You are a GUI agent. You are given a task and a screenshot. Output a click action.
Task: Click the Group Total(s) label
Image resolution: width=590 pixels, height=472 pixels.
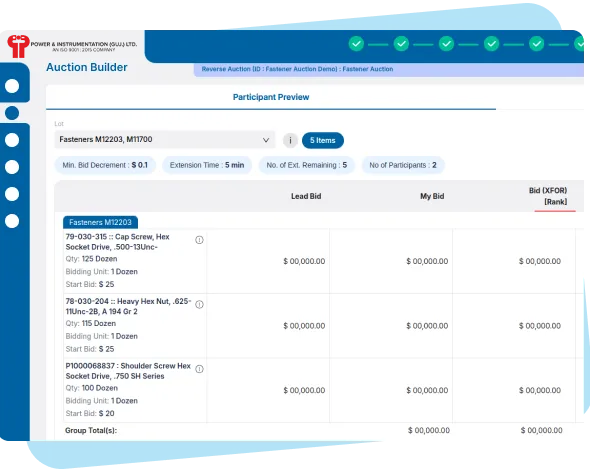(x=91, y=431)
